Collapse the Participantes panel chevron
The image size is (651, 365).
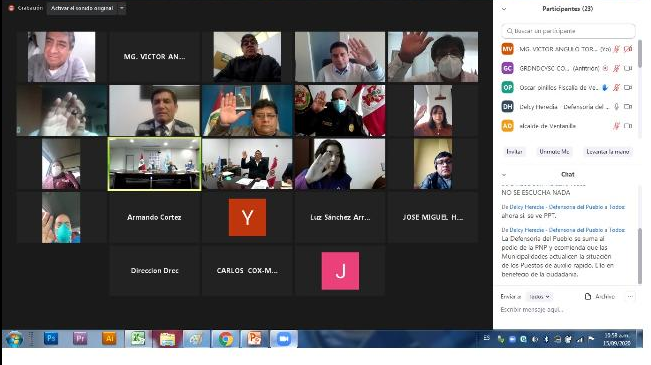pos(504,9)
